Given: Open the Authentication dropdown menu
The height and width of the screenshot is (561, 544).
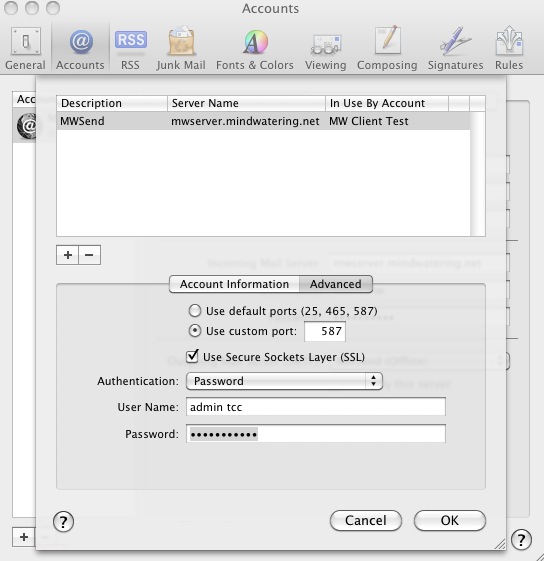Looking at the screenshot, I should click(x=284, y=381).
